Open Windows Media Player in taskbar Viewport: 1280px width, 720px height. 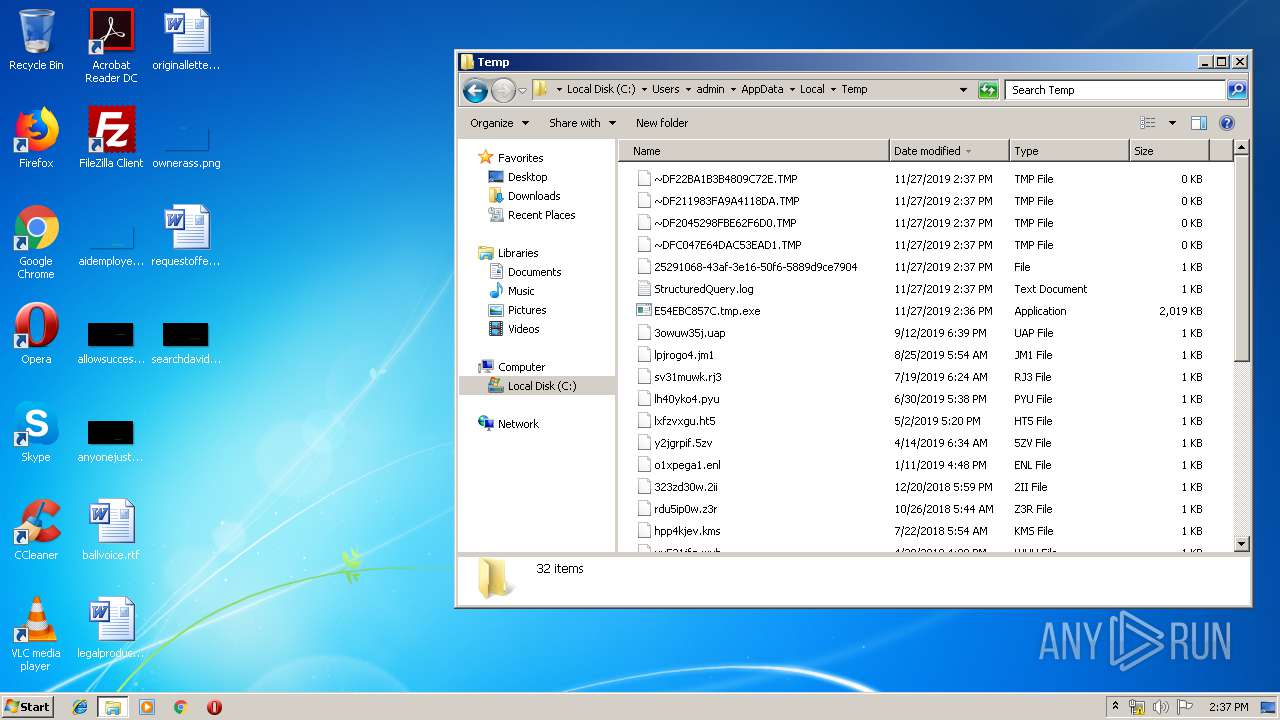(147, 707)
